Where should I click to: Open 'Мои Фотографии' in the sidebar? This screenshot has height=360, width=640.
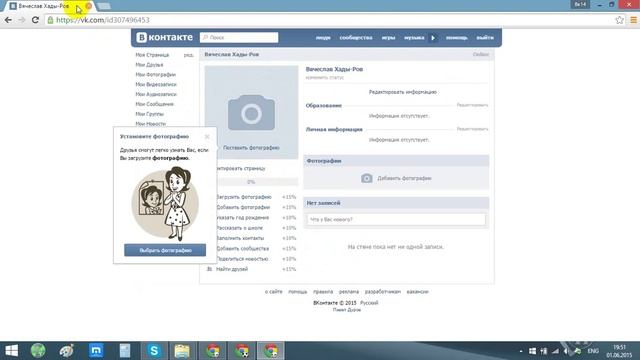[156, 74]
